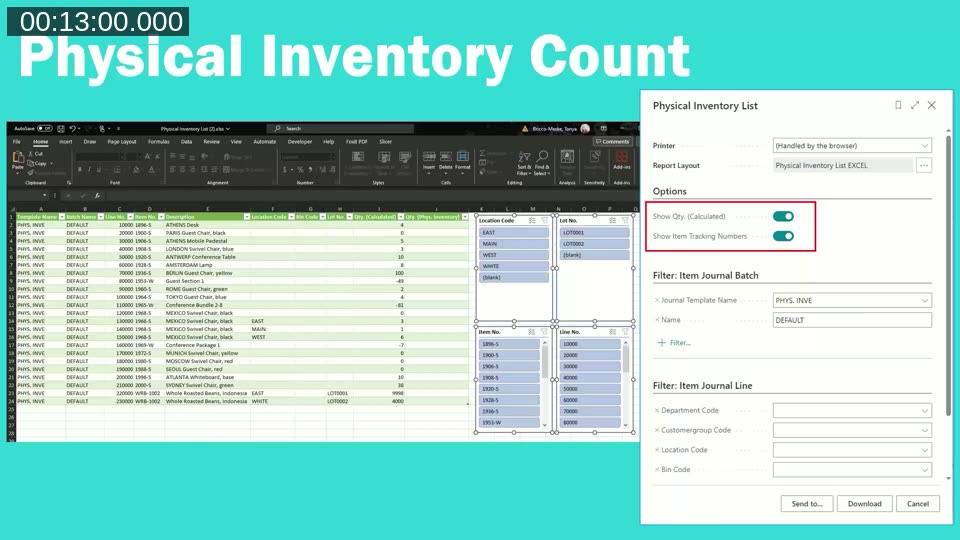The image size is (960, 540).
Task: Open Description column filter arrow
Action: pos(247,217)
